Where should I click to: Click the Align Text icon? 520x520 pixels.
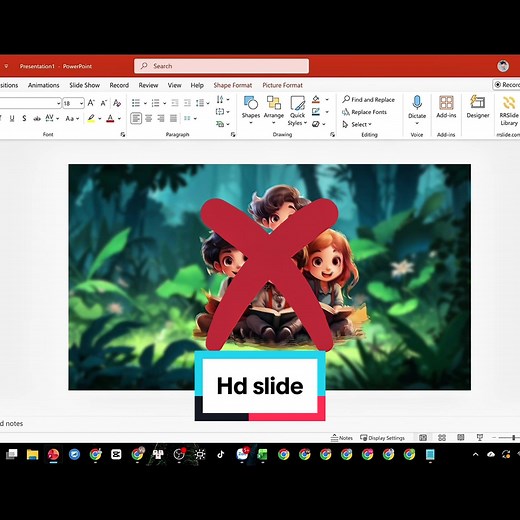(x=220, y=112)
